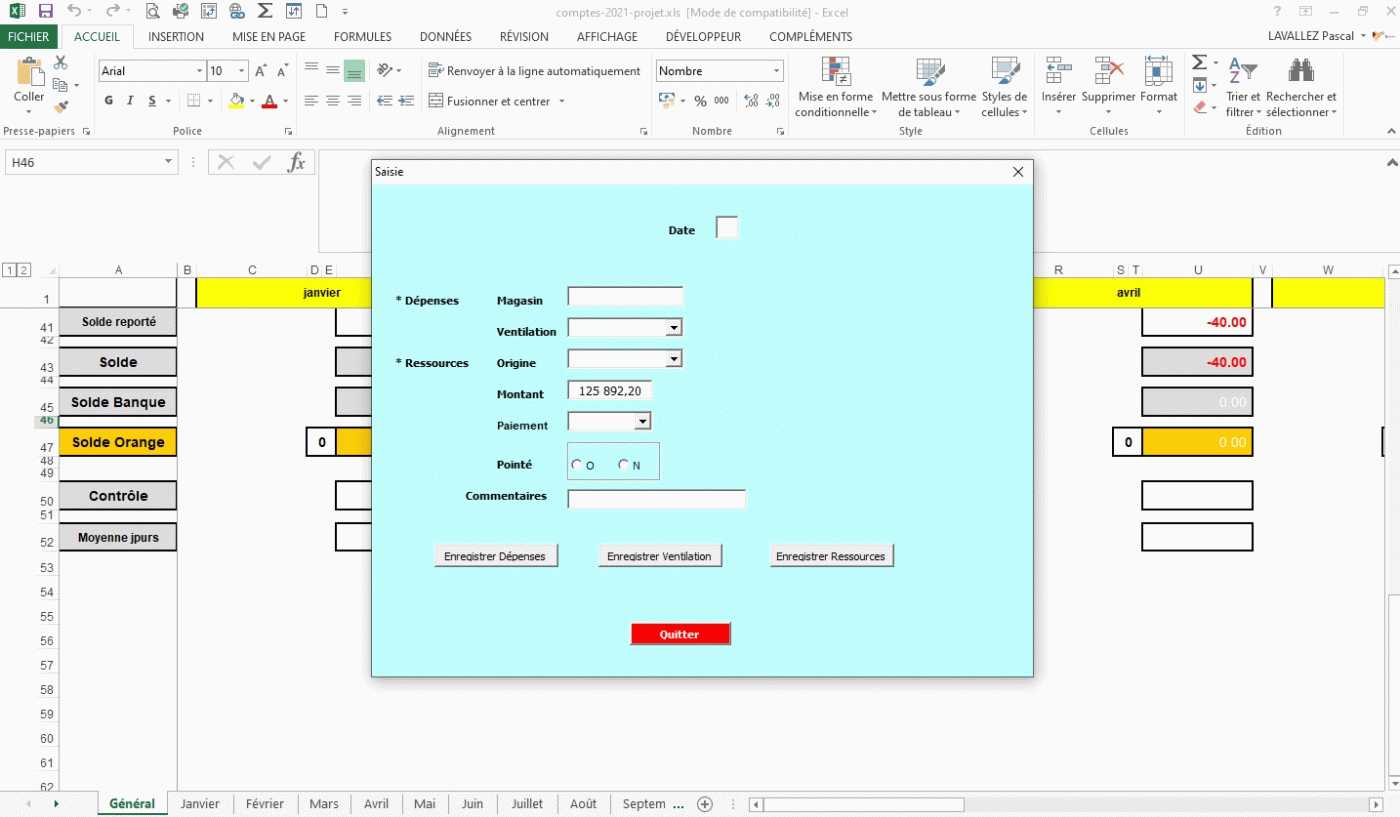The image size is (1400, 817).
Task: Click the percent style icon
Action: [x=700, y=101]
